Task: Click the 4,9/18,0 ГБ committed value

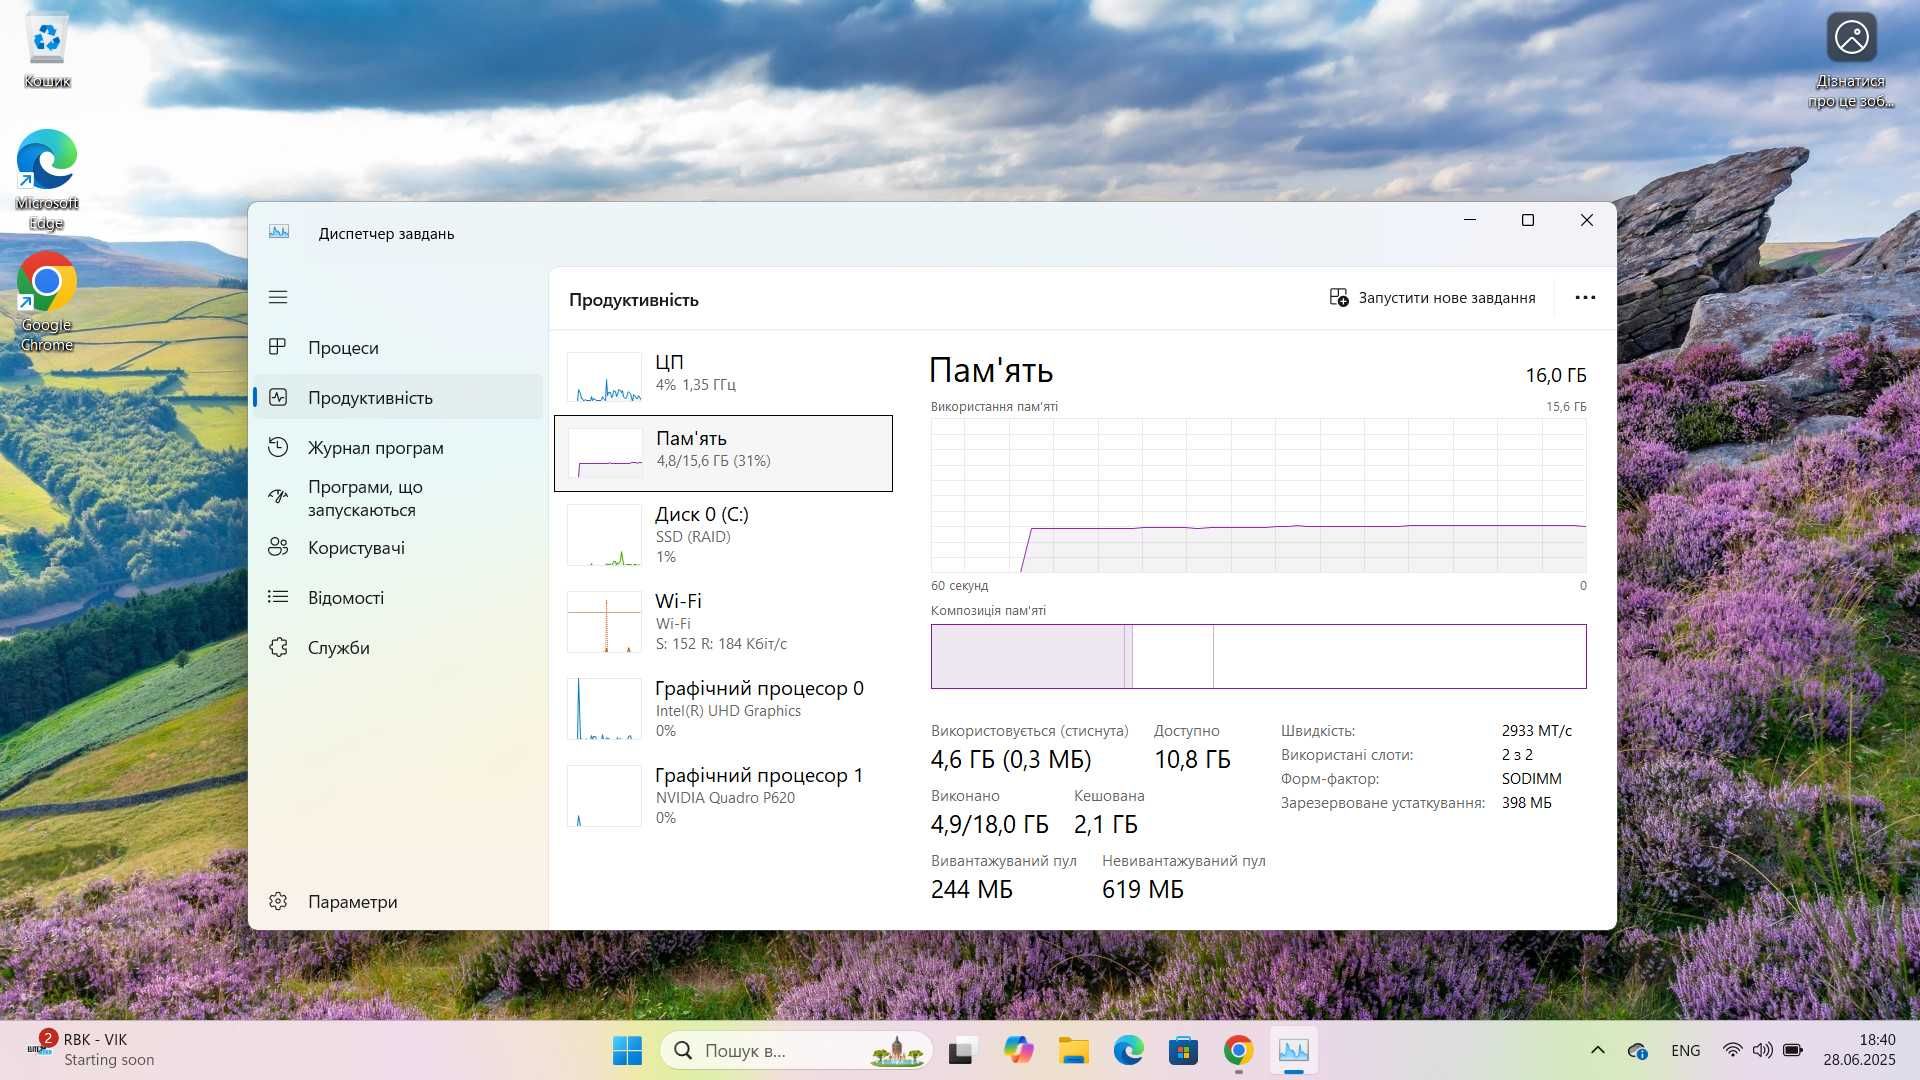Action: [x=990, y=825]
